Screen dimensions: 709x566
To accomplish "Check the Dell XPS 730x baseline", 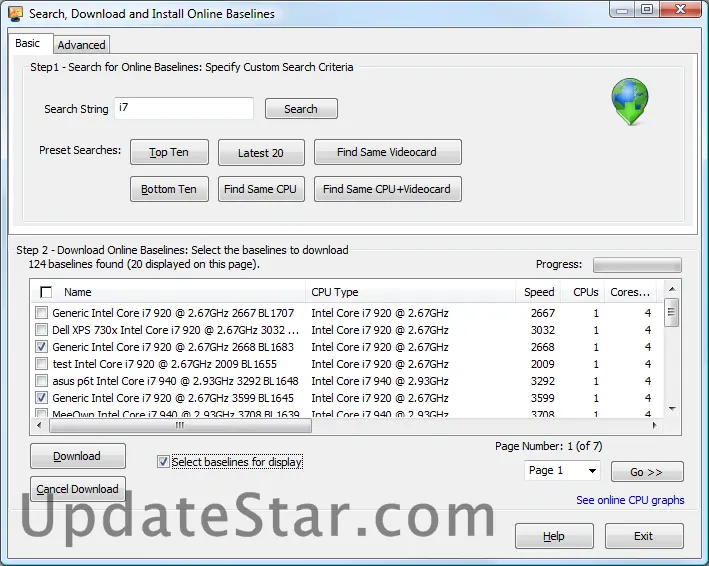I will (41, 330).
